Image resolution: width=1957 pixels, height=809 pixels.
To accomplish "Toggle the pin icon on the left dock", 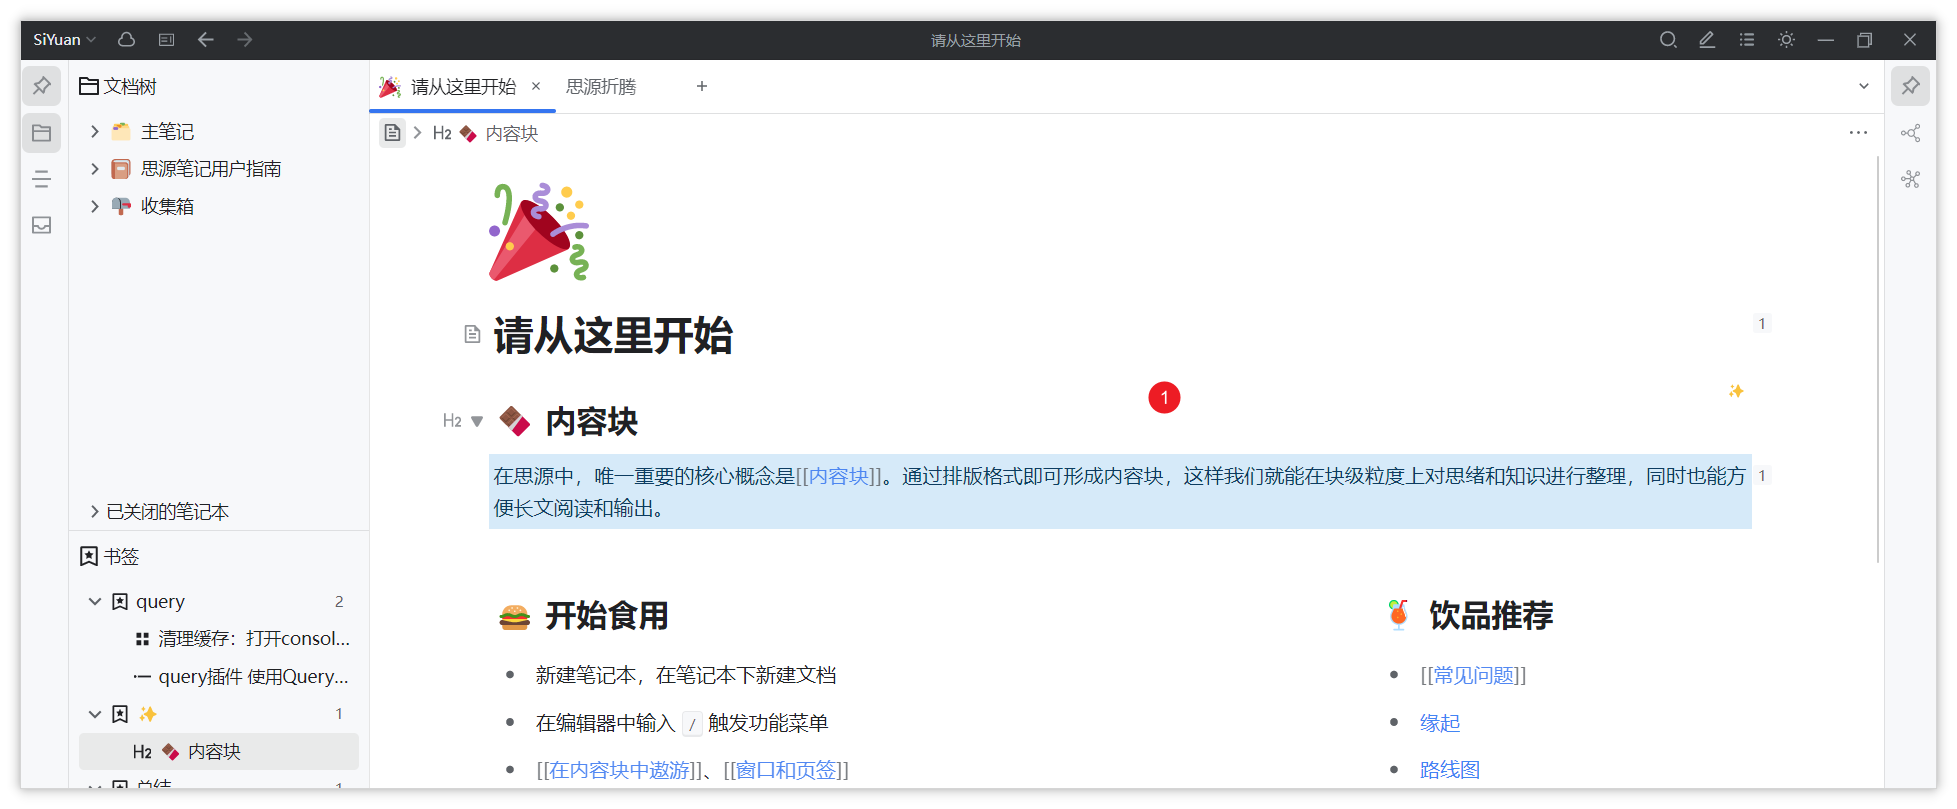I will click(x=42, y=86).
